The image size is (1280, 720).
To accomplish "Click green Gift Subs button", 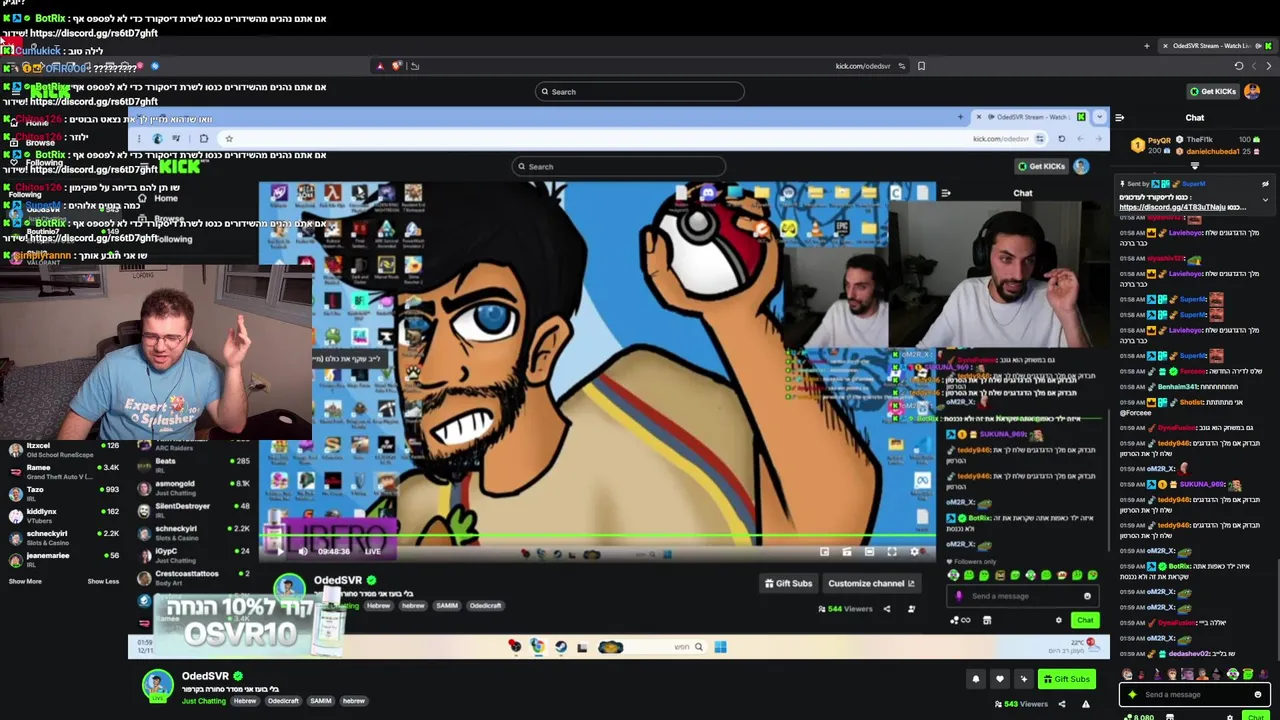I will point(1066,679).
